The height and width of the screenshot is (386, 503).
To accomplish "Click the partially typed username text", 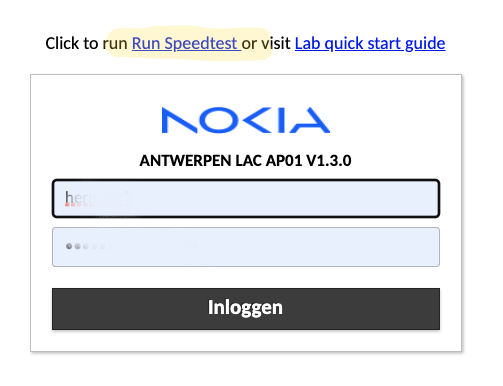I will (99, 198).
